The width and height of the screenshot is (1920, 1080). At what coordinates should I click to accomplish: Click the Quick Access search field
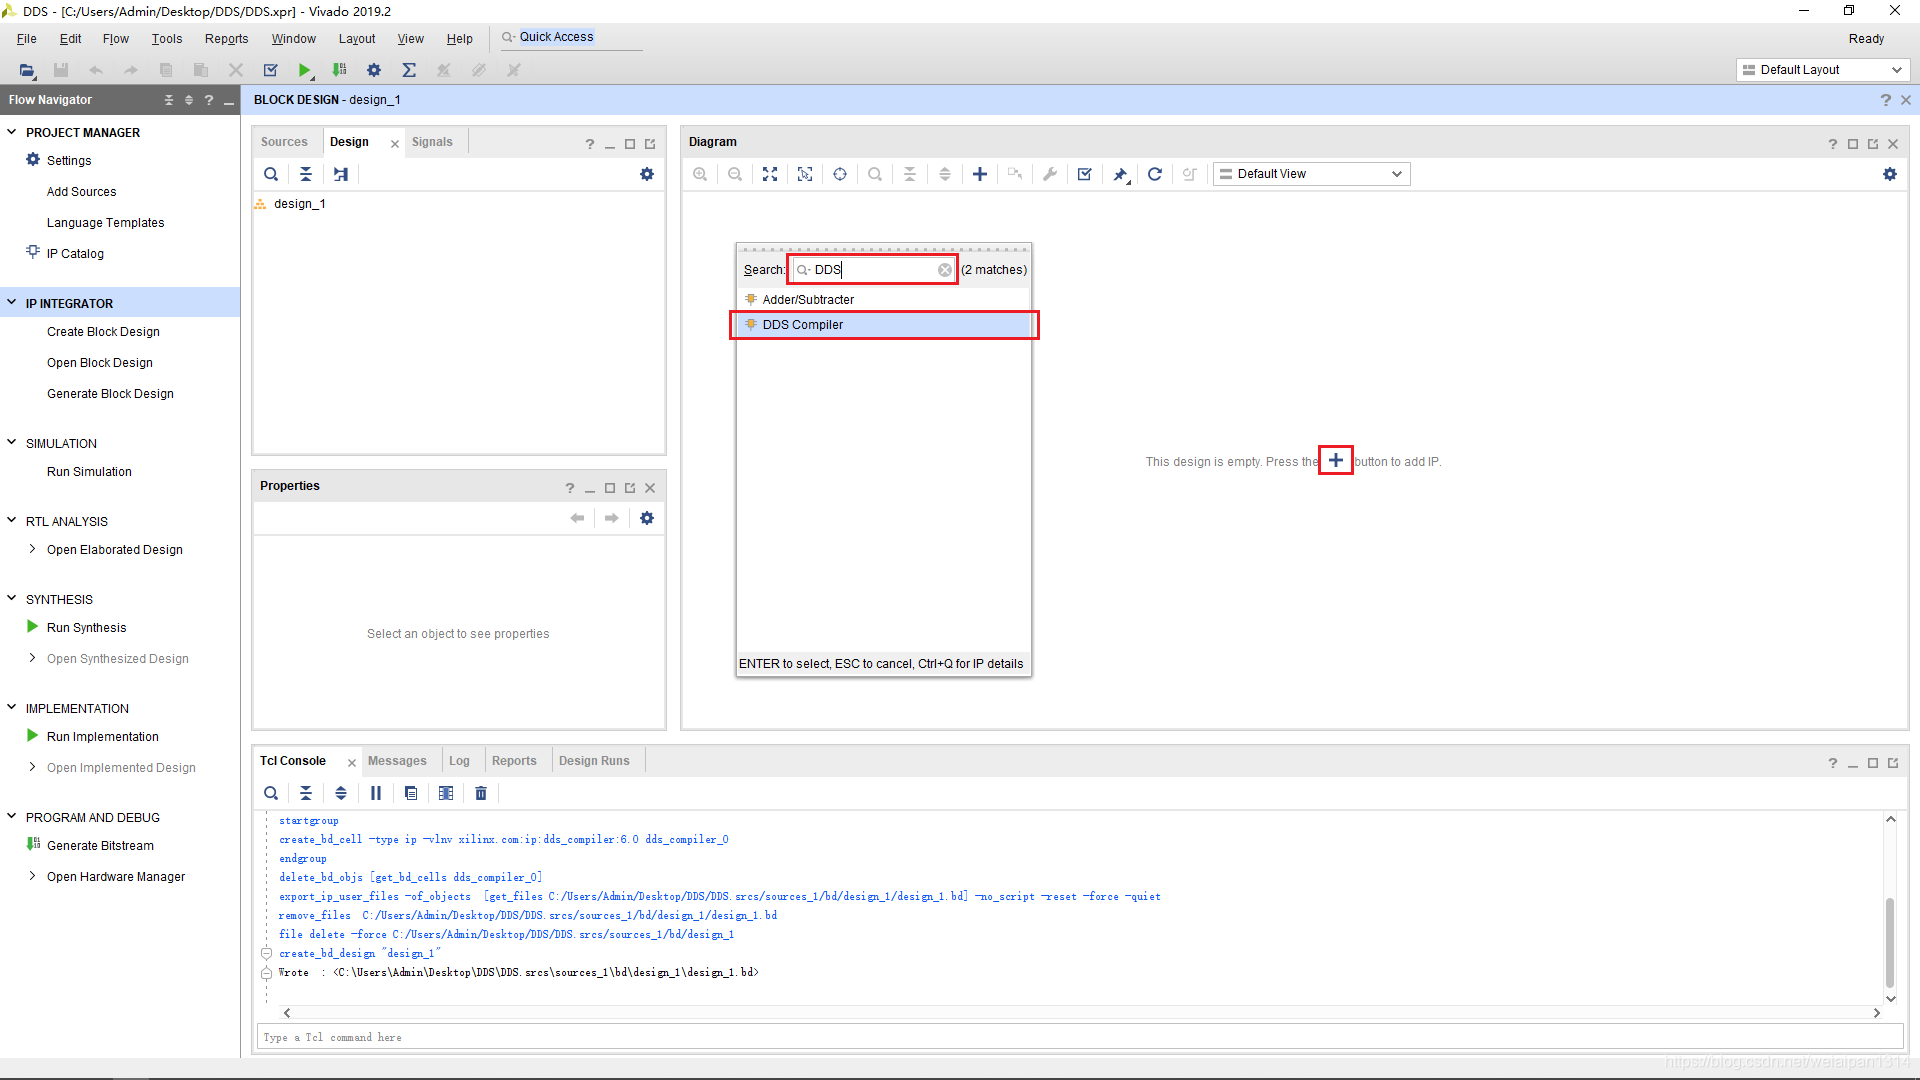570,37
